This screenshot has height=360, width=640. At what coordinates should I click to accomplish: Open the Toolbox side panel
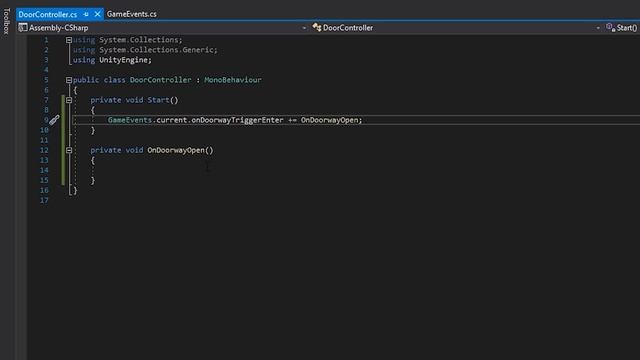[x=6, y=21]
